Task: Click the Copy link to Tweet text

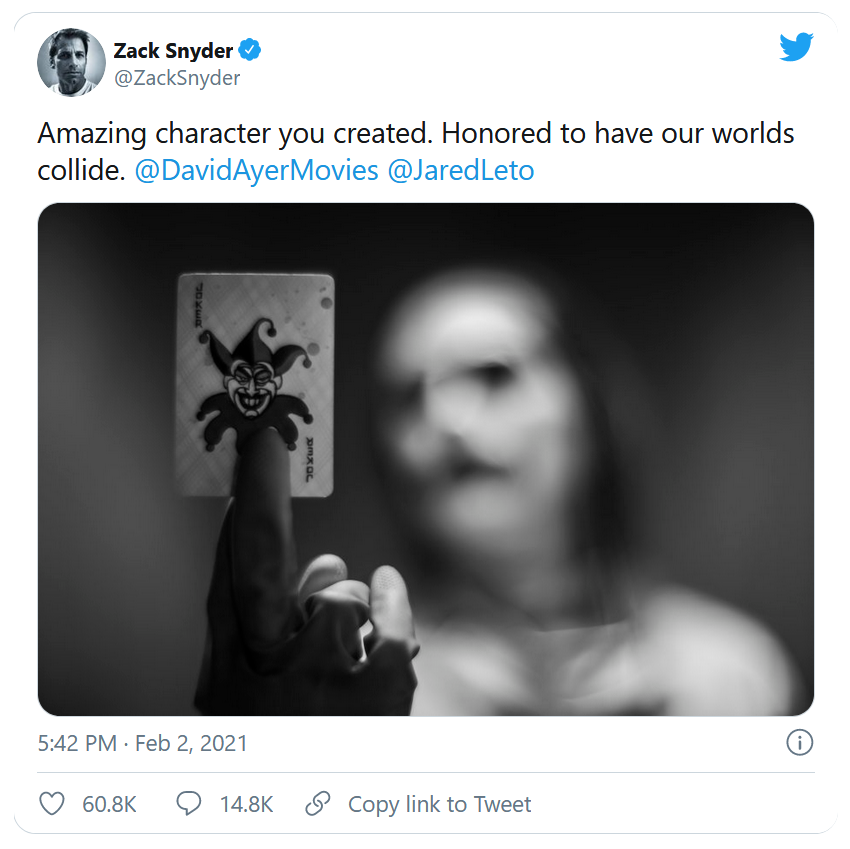Action: 439,804
